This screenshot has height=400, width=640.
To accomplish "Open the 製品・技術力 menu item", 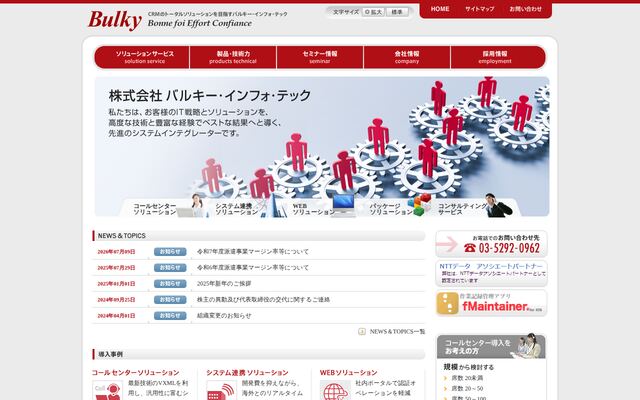I will tap(233, 57).
